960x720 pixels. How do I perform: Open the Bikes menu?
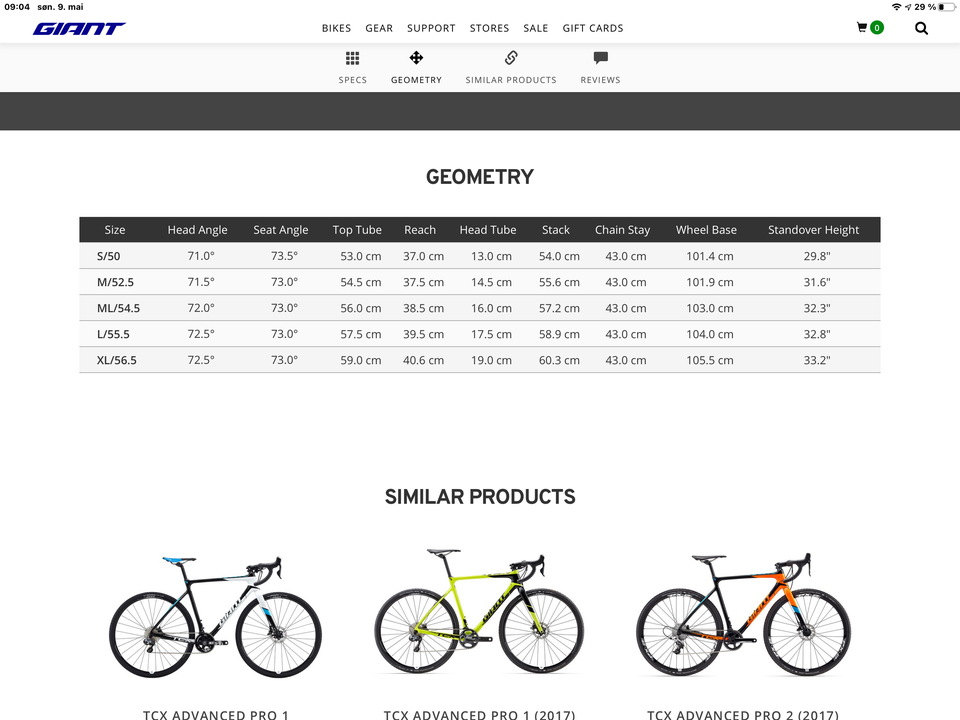coord(336,28)
